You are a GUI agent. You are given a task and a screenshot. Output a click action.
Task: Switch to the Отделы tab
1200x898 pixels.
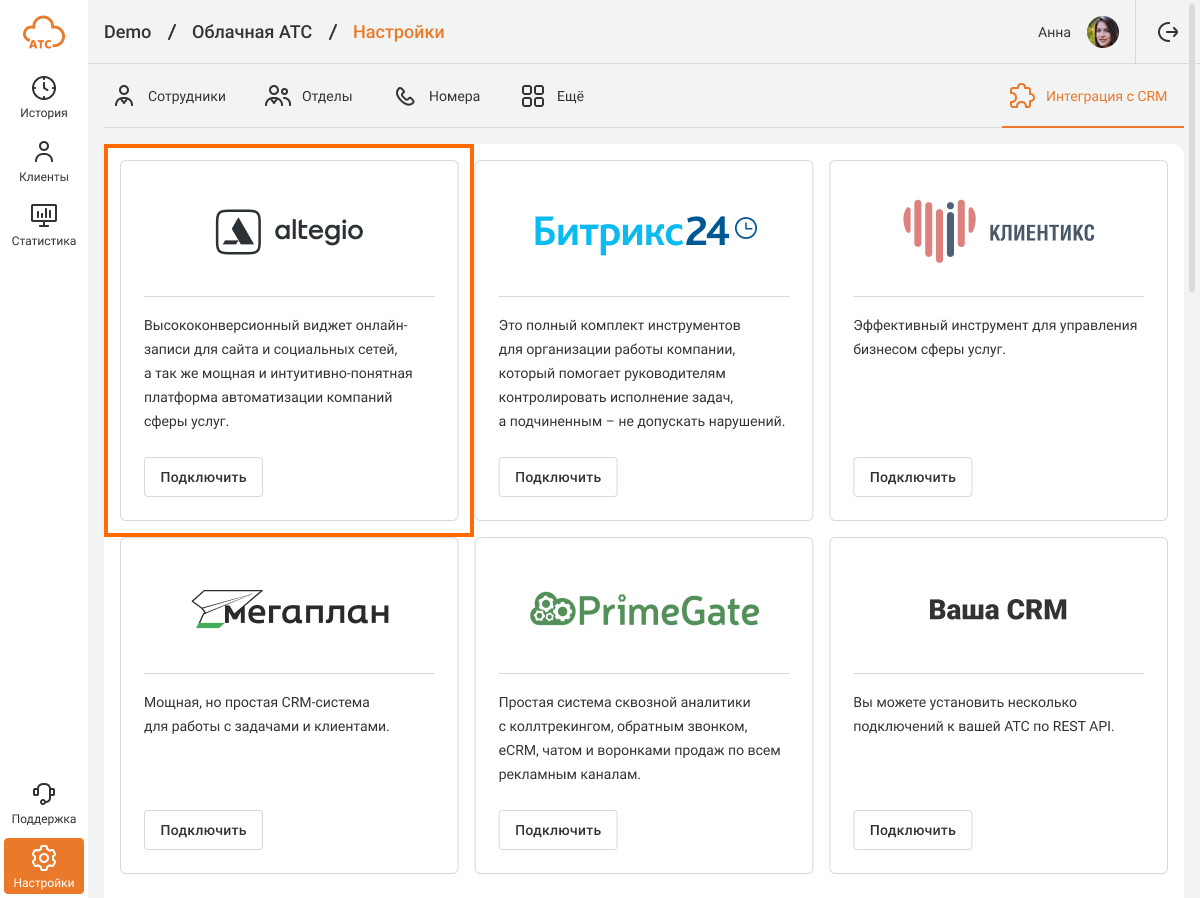pos(309,97)
